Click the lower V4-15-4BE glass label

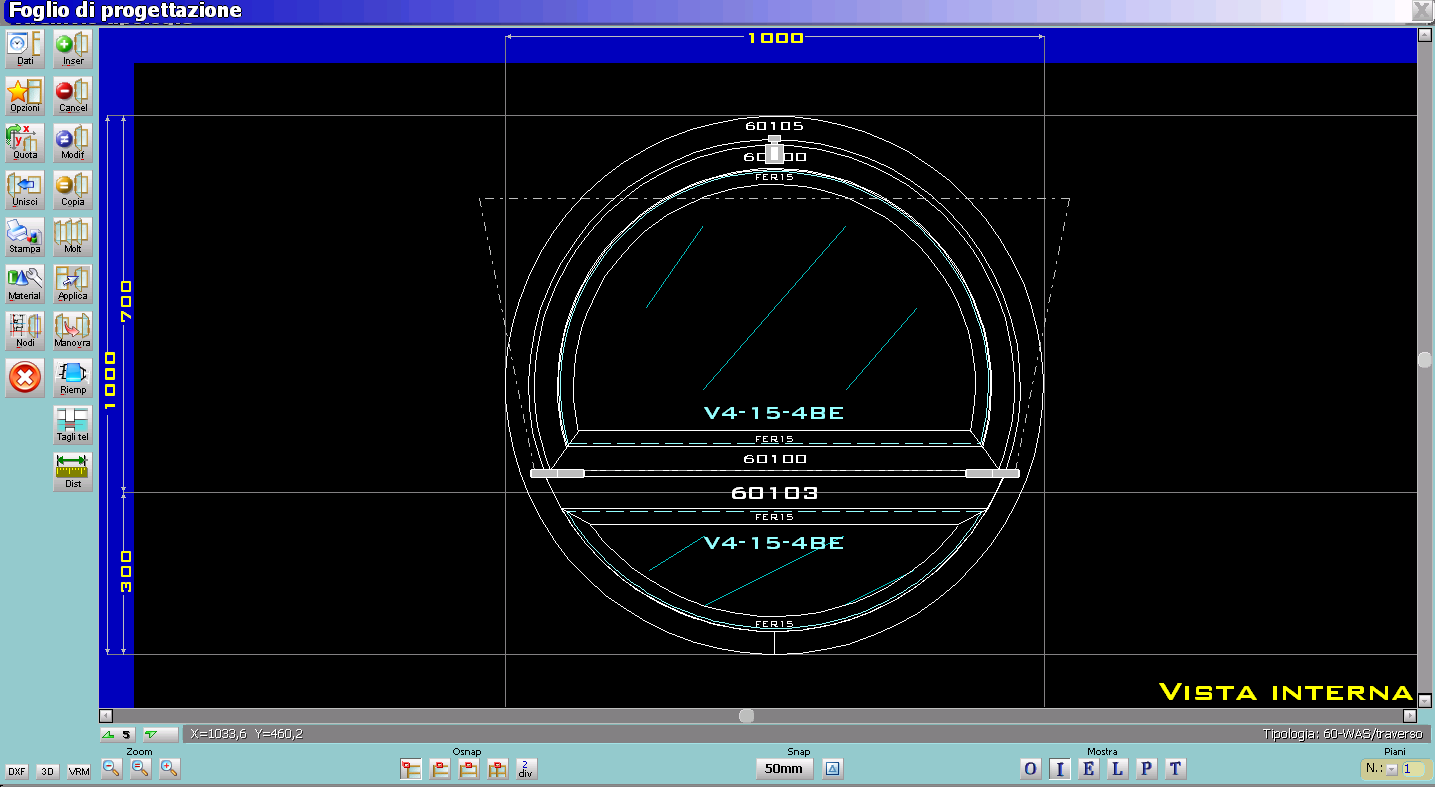click(x=774, y=543)
